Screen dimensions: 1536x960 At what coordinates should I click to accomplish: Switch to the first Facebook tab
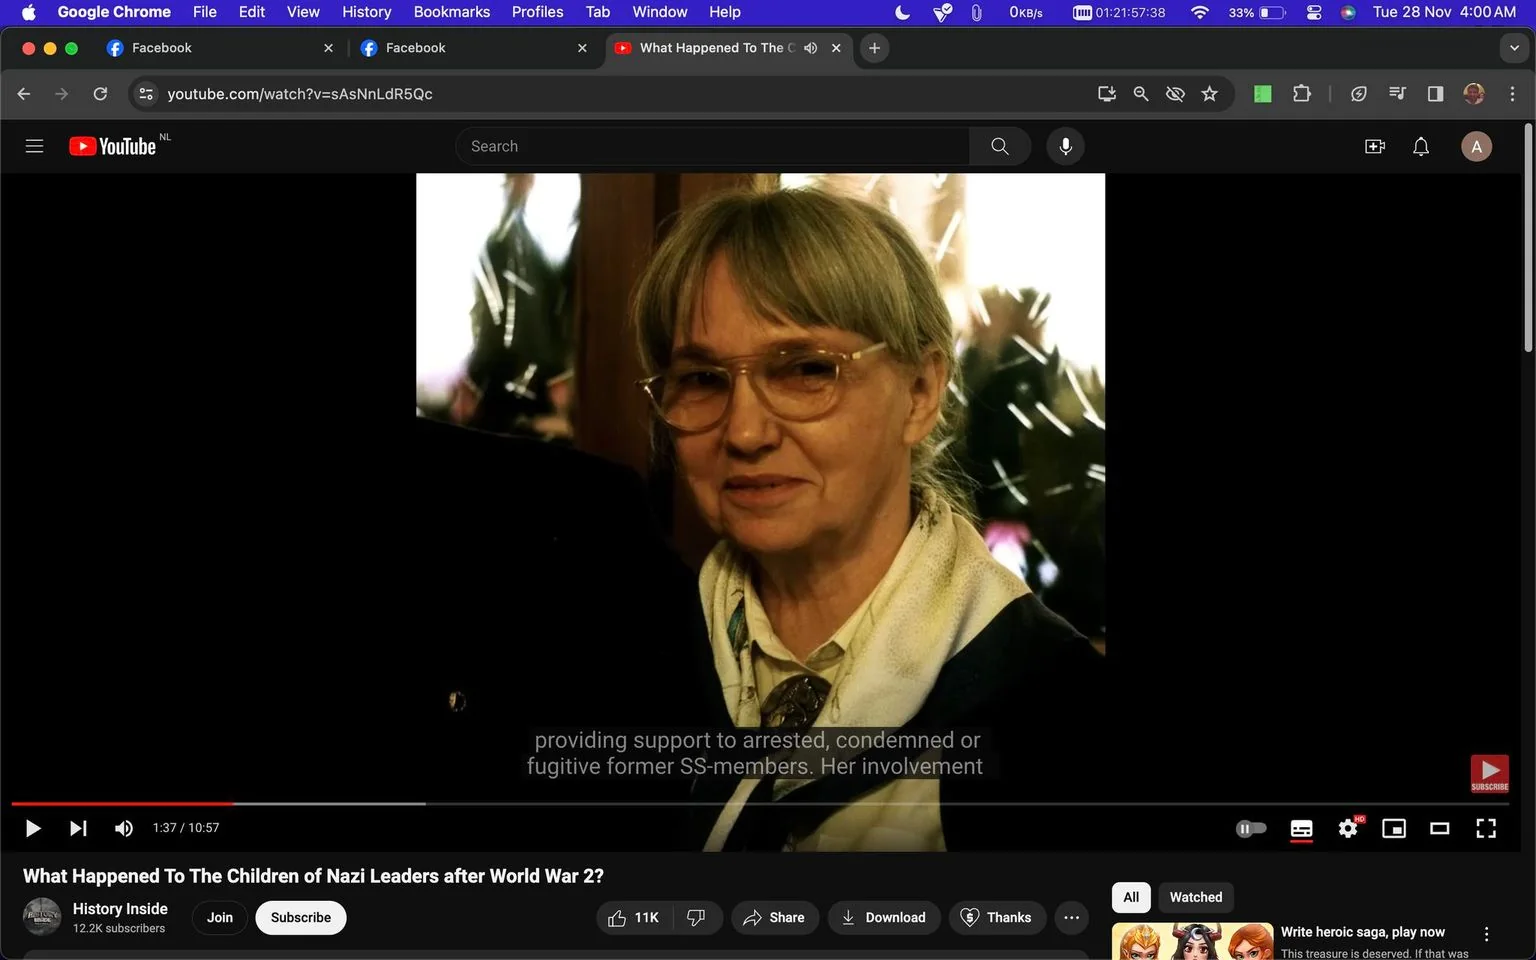(x=220, y=48)
